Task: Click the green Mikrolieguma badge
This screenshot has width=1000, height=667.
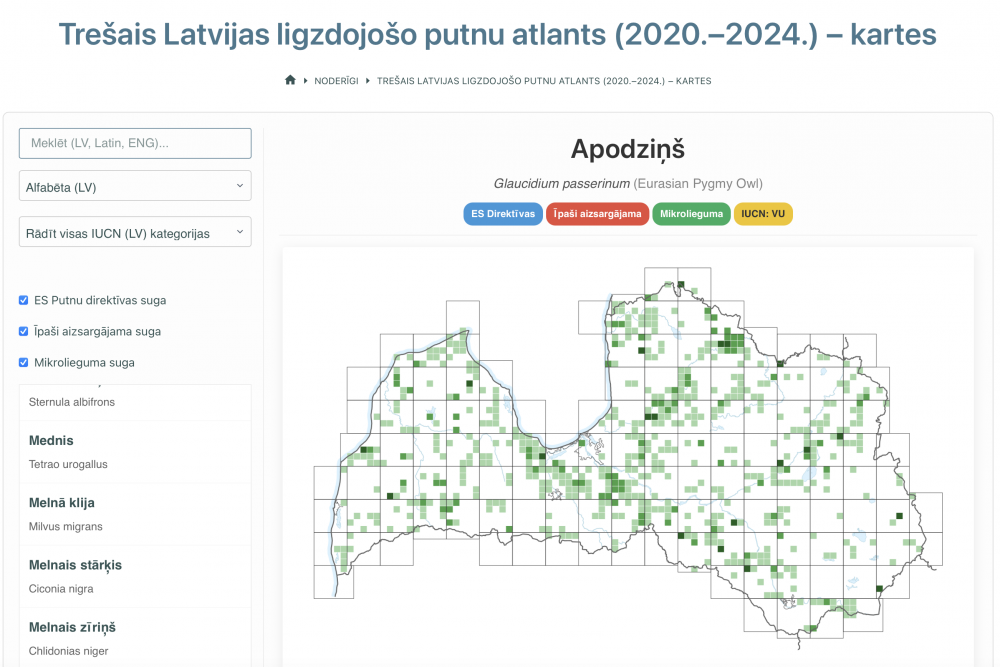Action: [x=691, y=214]
